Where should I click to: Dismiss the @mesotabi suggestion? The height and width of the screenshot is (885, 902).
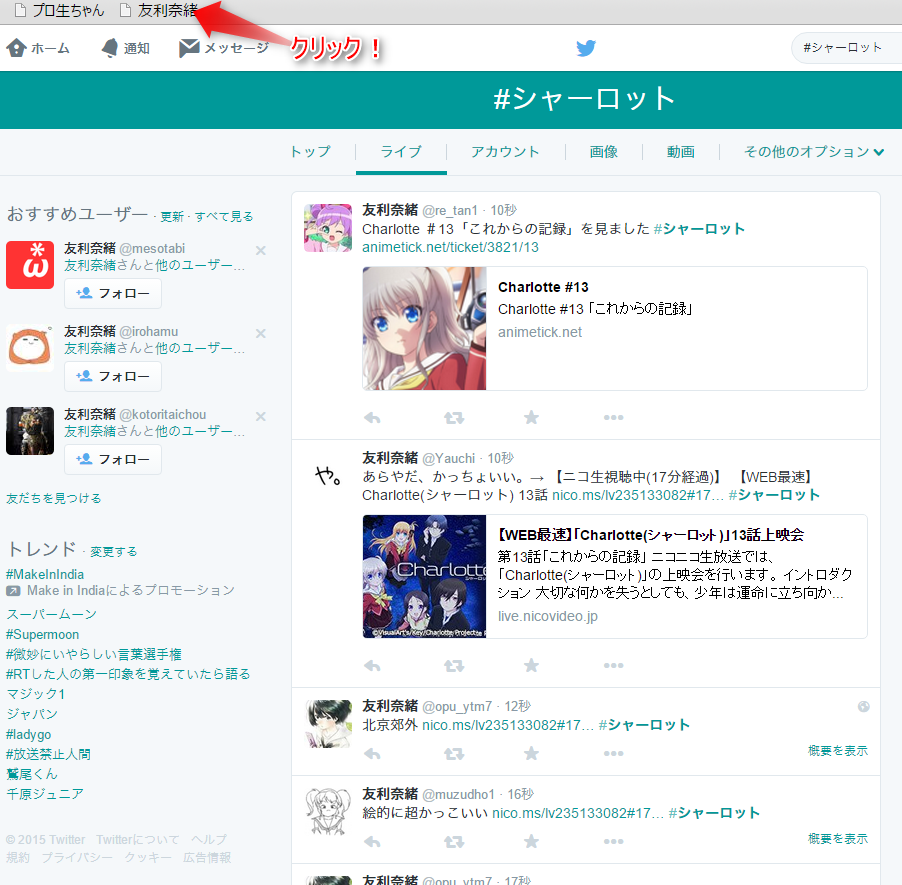pyautogui.click(x=261, y=250)
